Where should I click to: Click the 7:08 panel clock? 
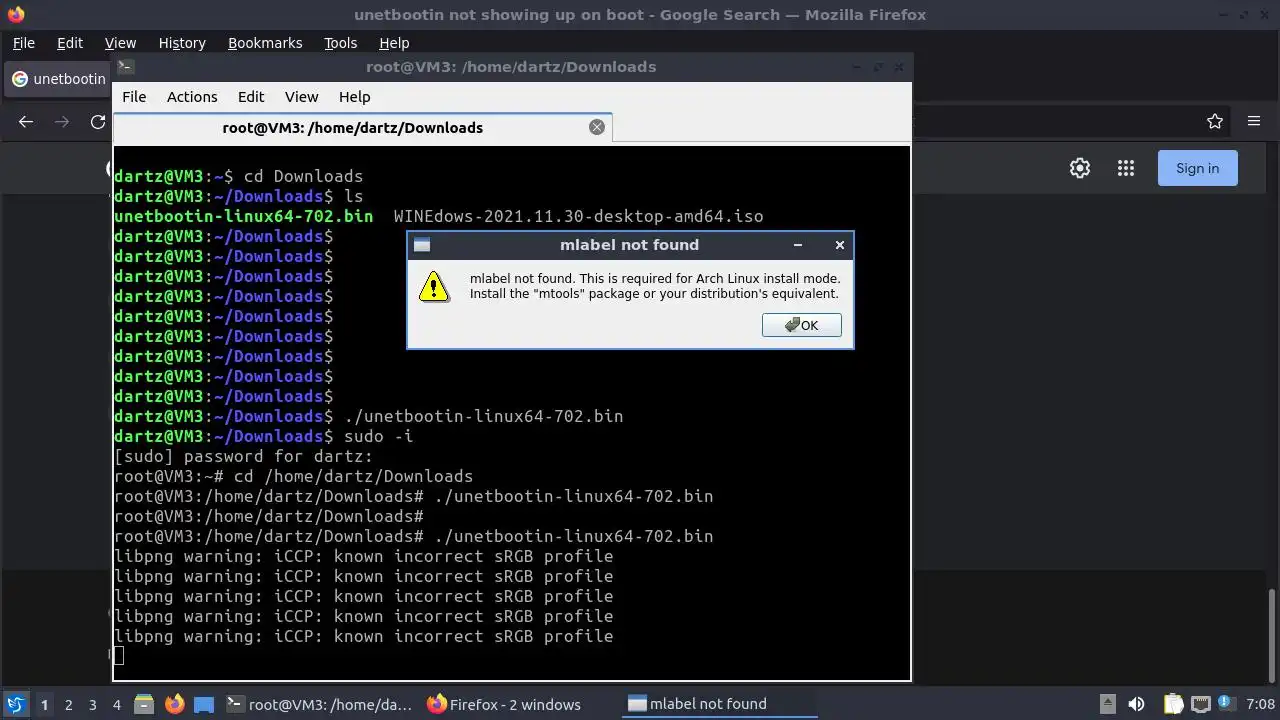pos(1260,704)
